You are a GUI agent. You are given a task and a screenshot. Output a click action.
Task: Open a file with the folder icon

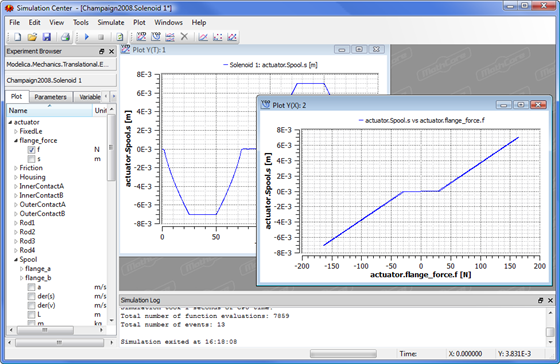32,37
